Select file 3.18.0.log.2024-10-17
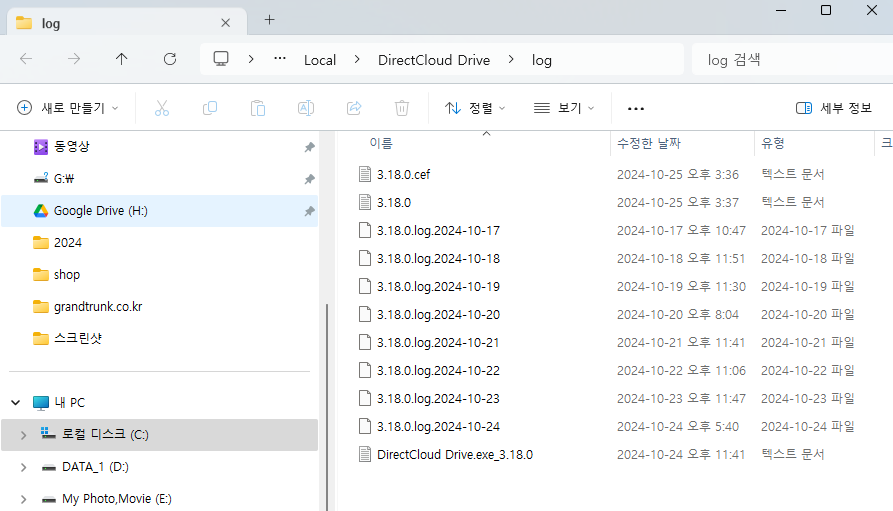The height and width of the screenshot is (511, 893). pos(438,230)
